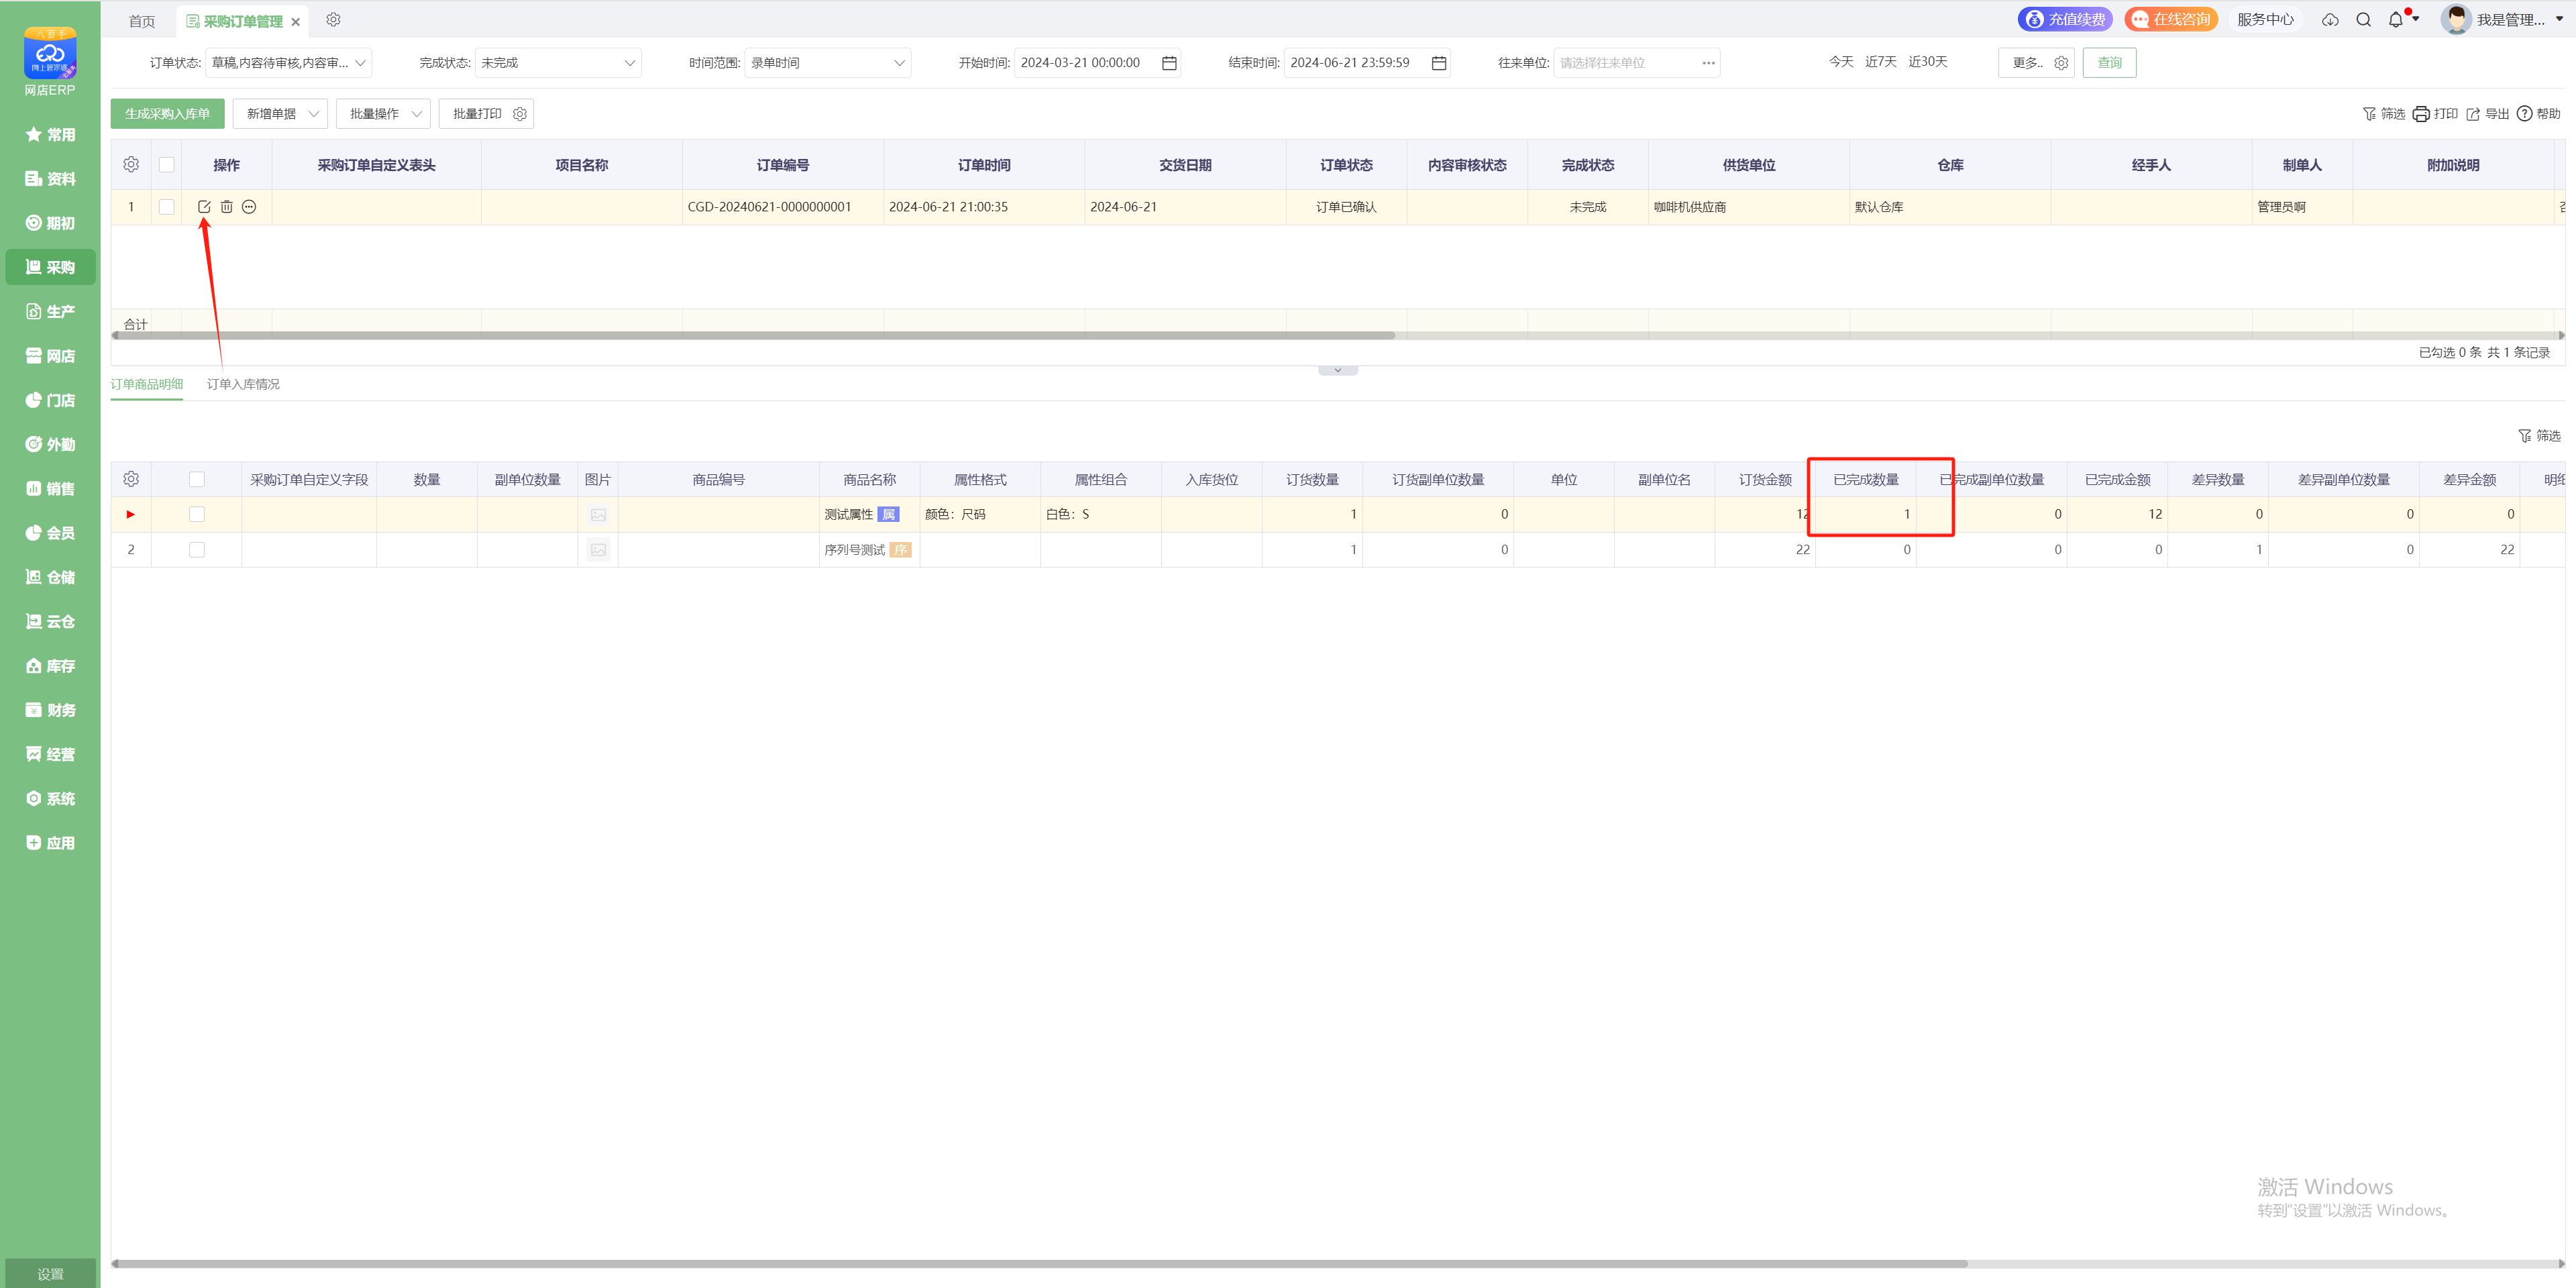
Task: Click the 生成采购入库单 button
Action: (167, 114)
